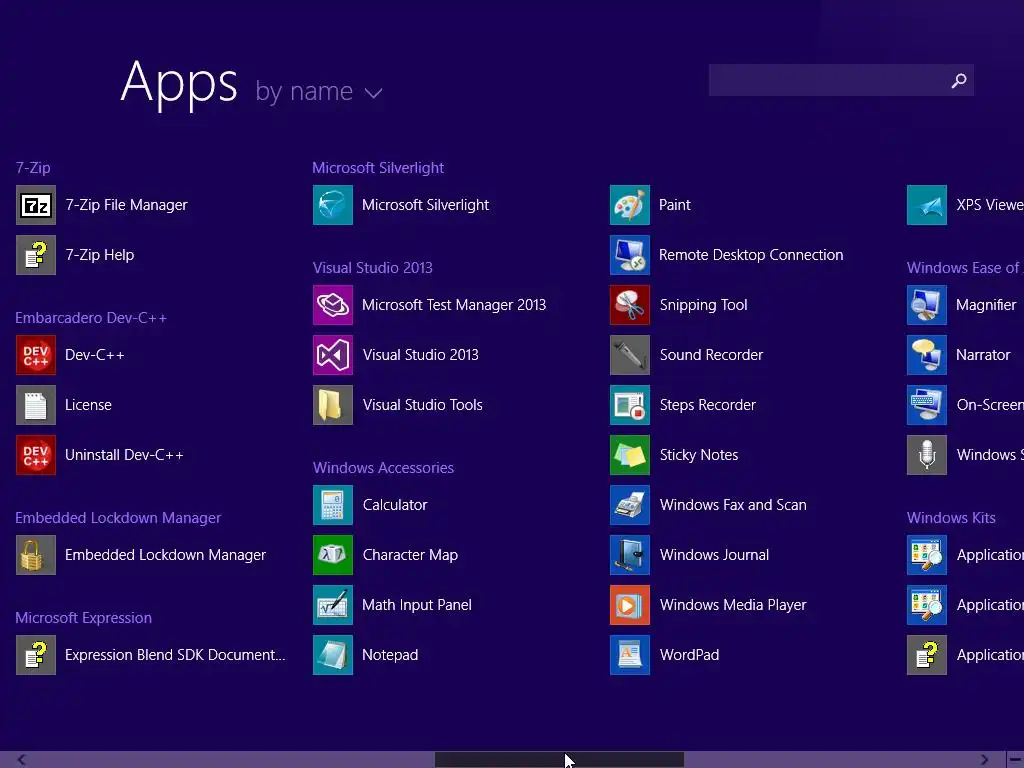The width and height of the screenshot is (1024, 768).
Task: Open the Visual Studio Tools folder icon
Action: (x=333, y=405)
